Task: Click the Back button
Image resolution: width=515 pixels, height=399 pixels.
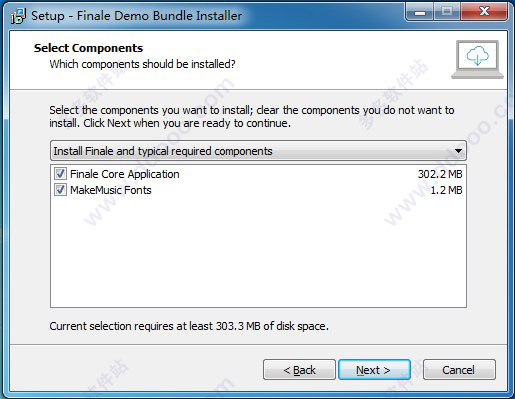Action: (x=299, y=370)
